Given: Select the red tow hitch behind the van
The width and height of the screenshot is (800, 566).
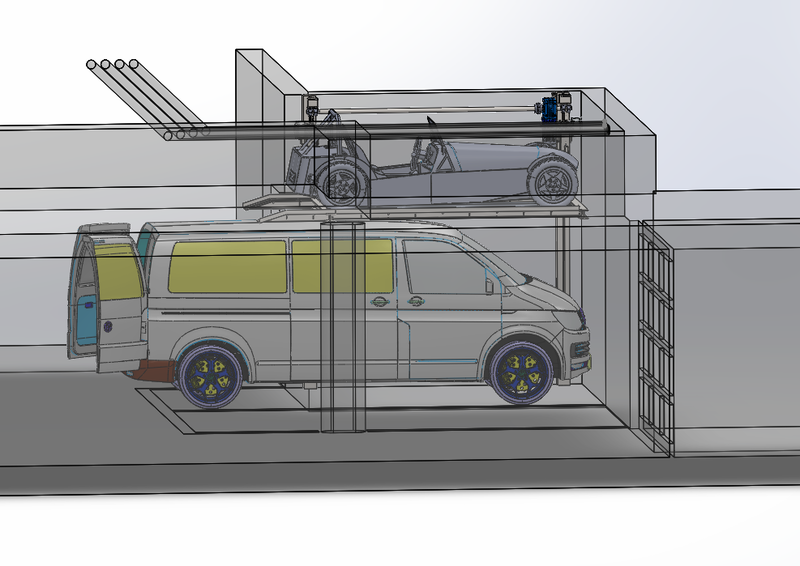Looking at the screenshot, I should 154,372.
